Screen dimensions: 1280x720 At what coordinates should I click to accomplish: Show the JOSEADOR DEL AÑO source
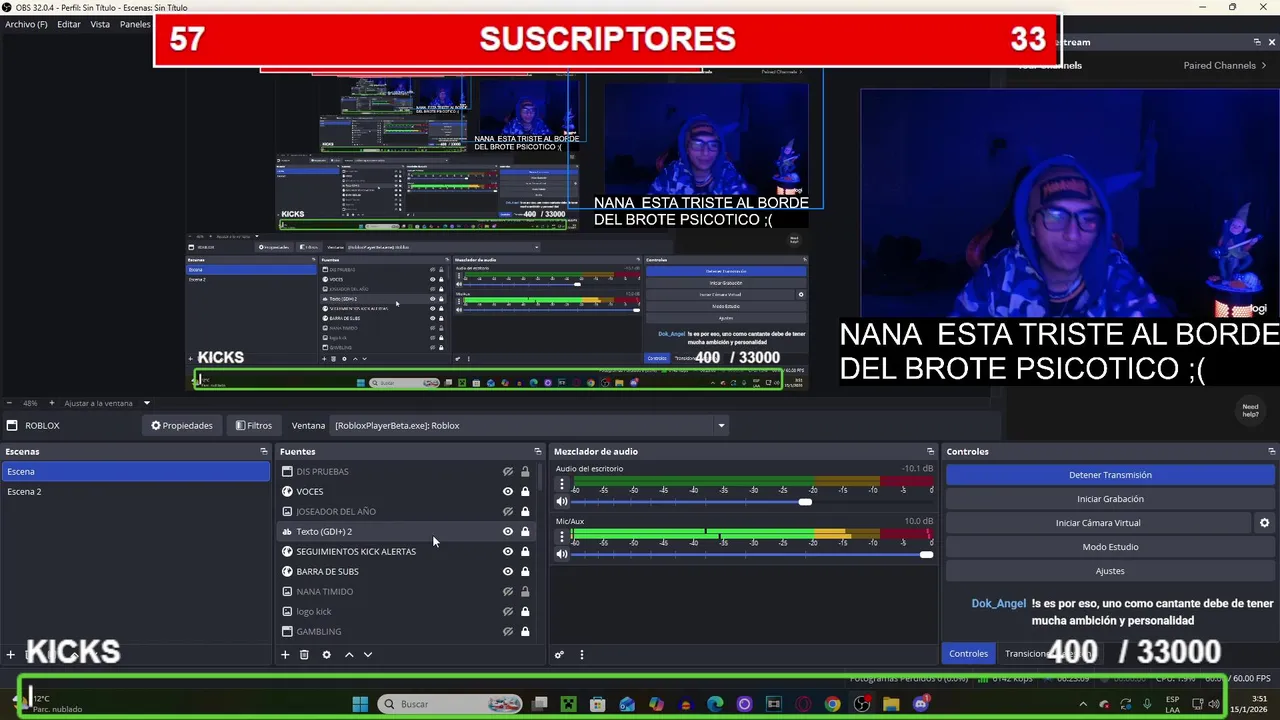(x=508, y=512)
